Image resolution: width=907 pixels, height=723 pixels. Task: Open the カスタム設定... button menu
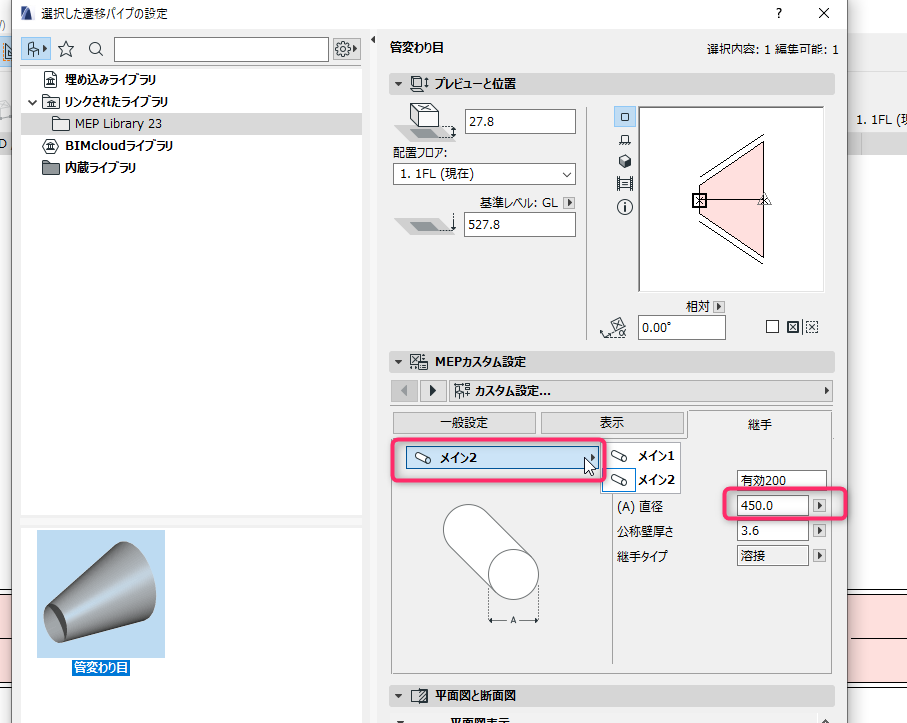coord(641,391)
